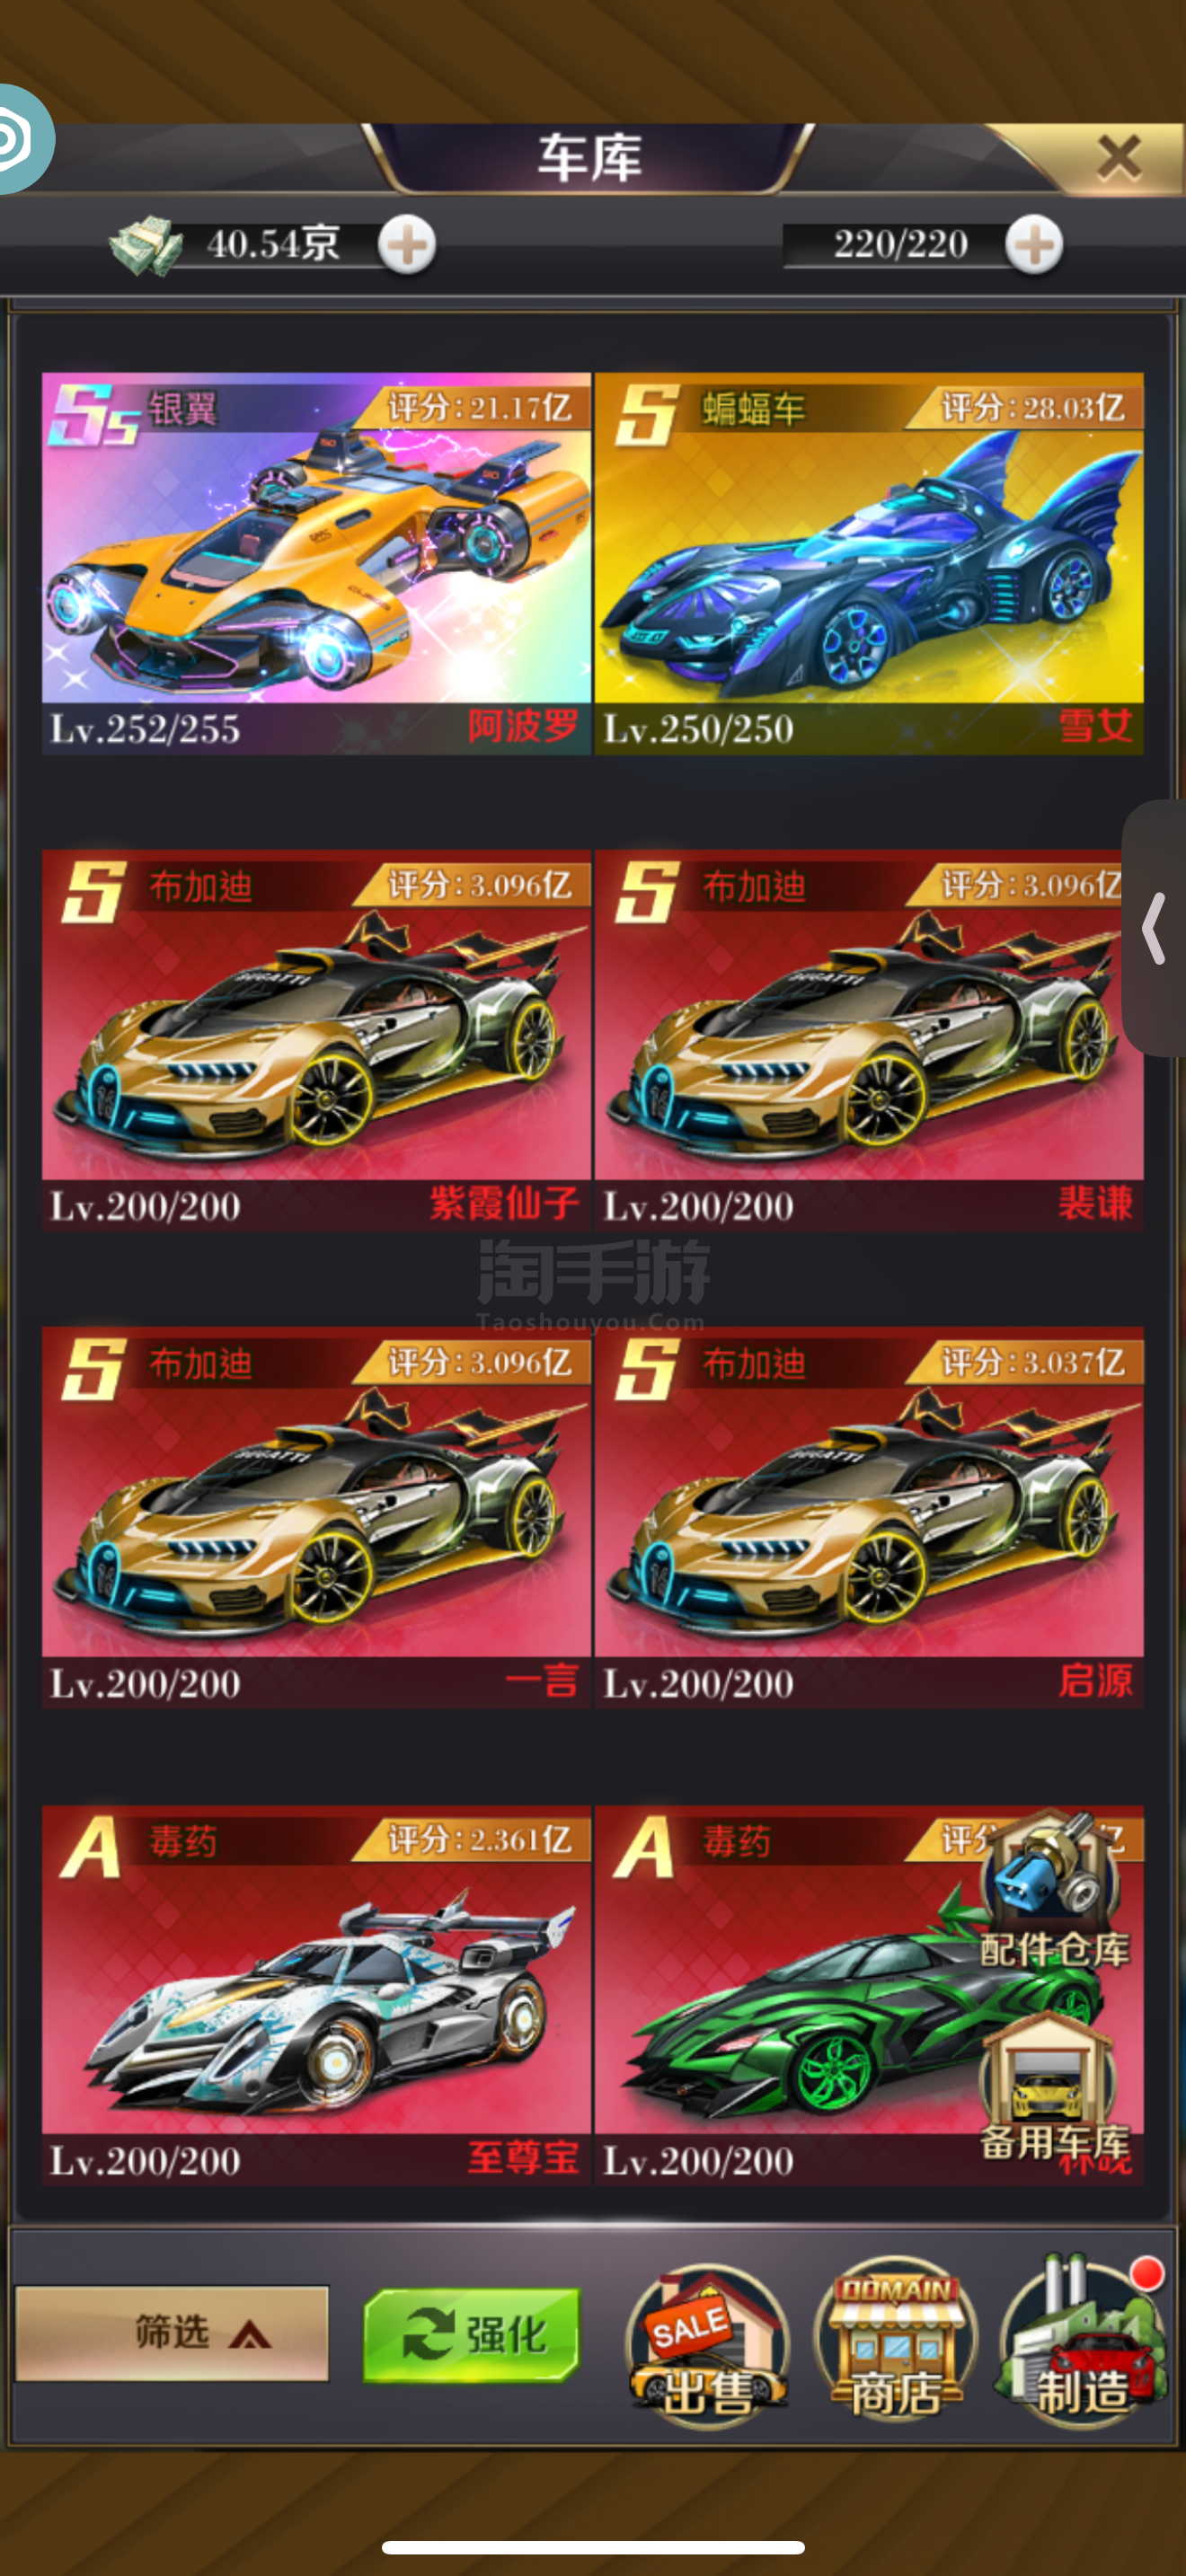Select the 布加迪 card driven by 启源
Screen dimensions: 1186x2576
coord(869,1517)
